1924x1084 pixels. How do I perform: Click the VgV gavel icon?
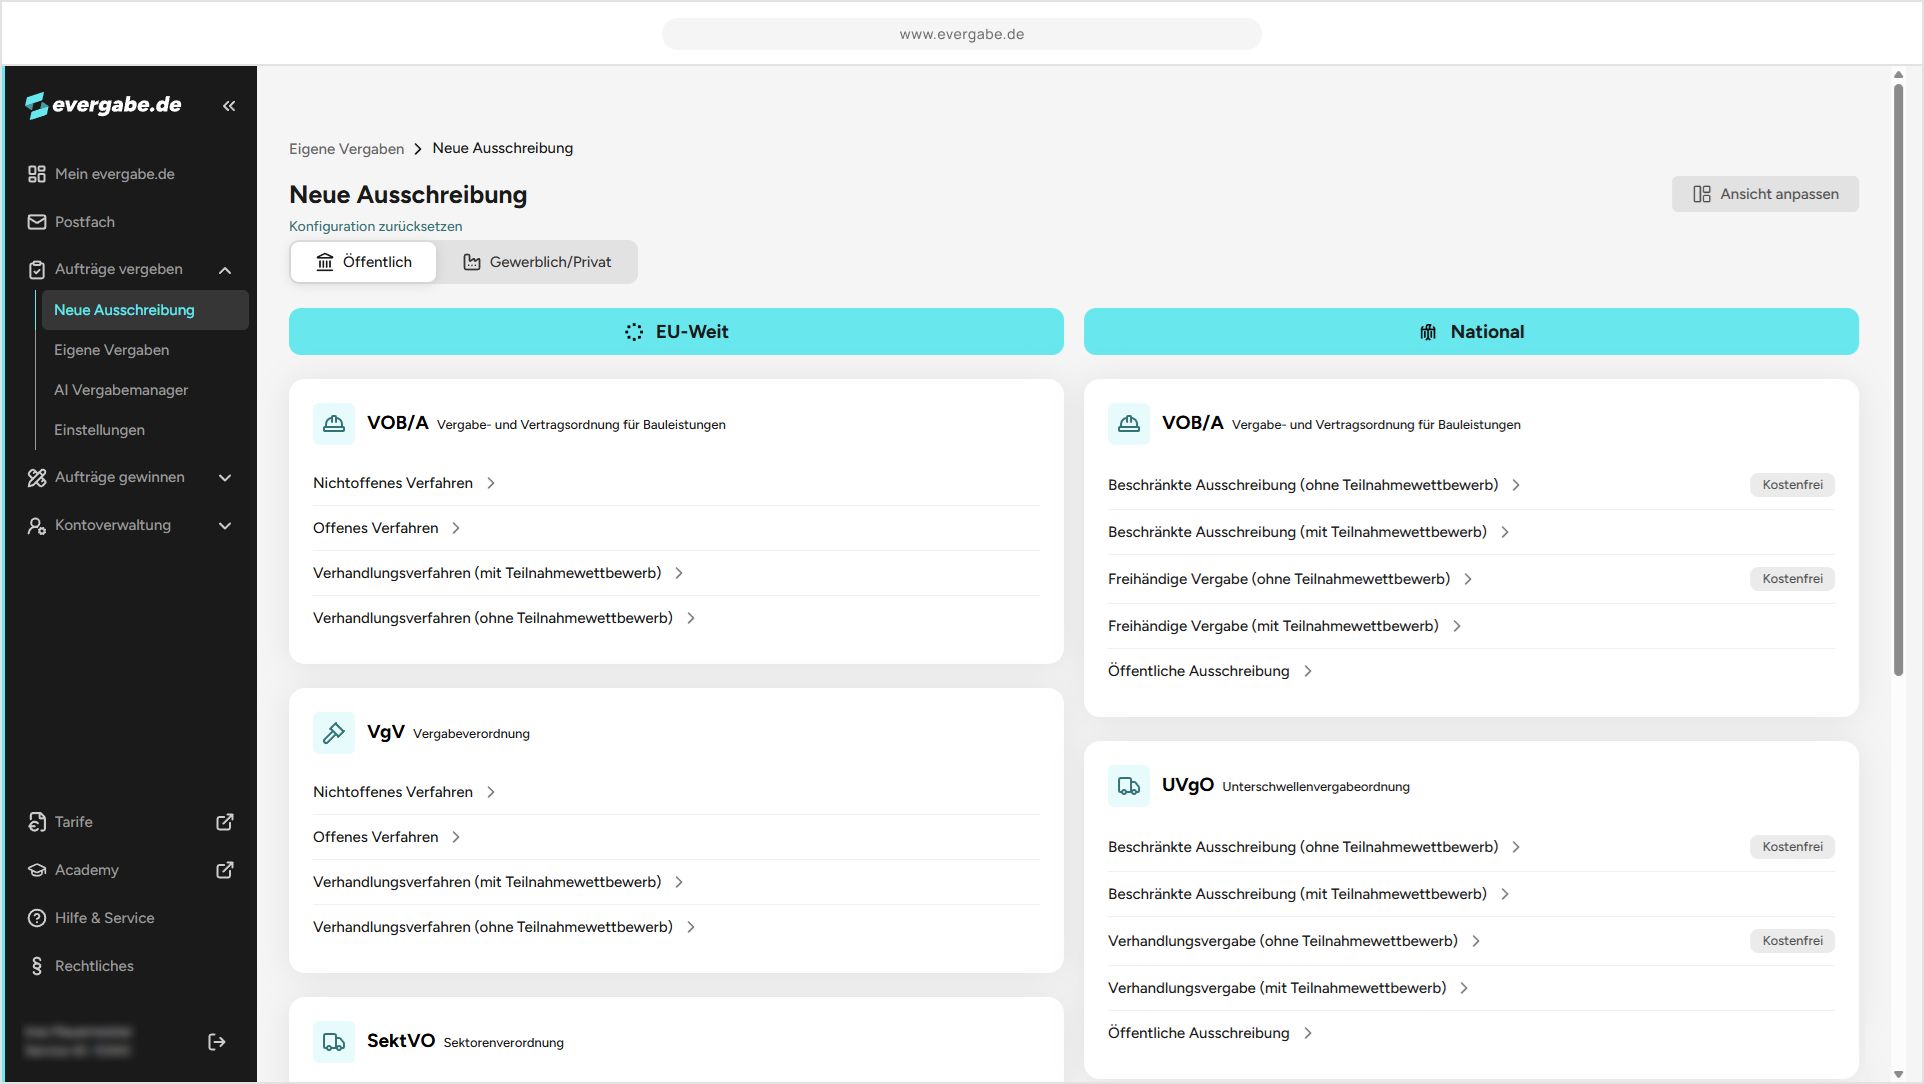point(334,733)
